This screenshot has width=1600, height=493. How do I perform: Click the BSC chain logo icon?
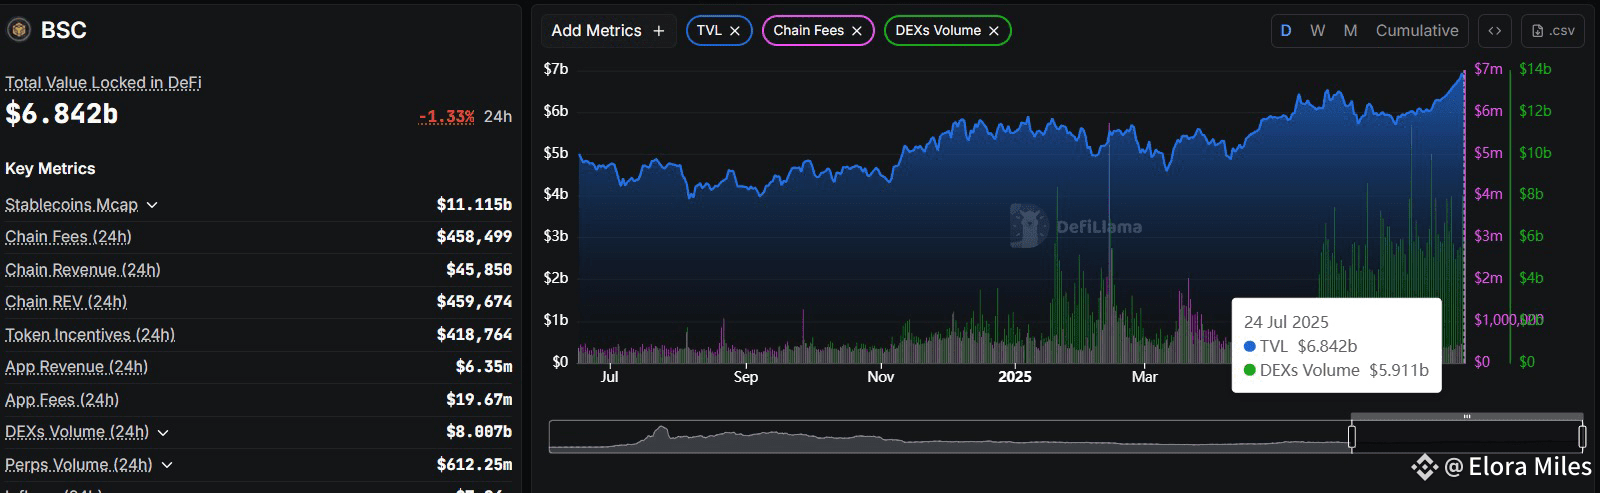tap(19, 30)
